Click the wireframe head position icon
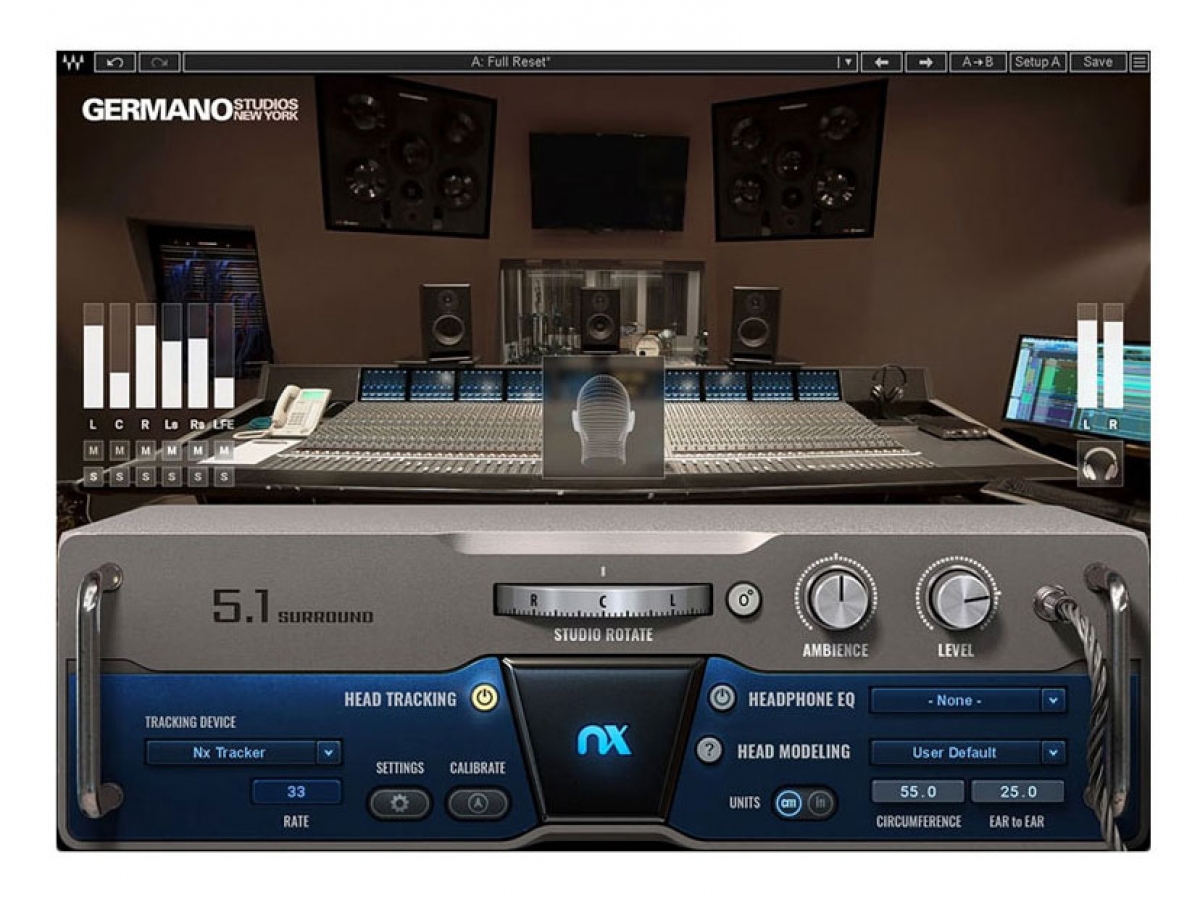Viewport: 1200px width, 899px height. point(603,418)
